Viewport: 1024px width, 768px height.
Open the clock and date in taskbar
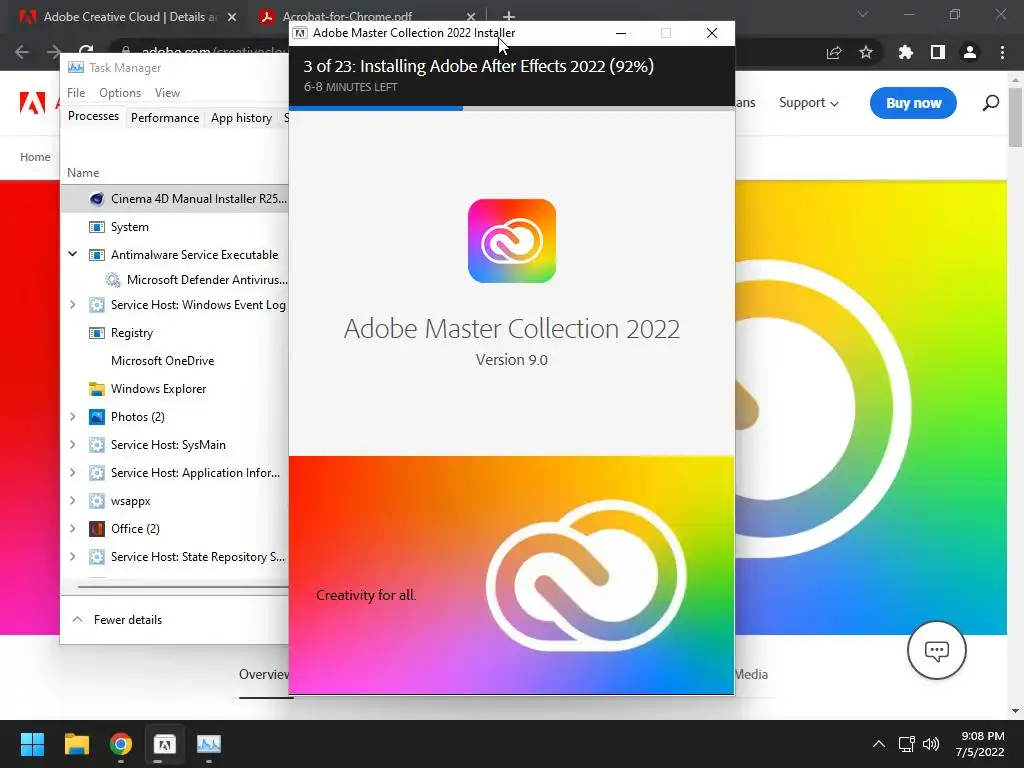[980, 744]
